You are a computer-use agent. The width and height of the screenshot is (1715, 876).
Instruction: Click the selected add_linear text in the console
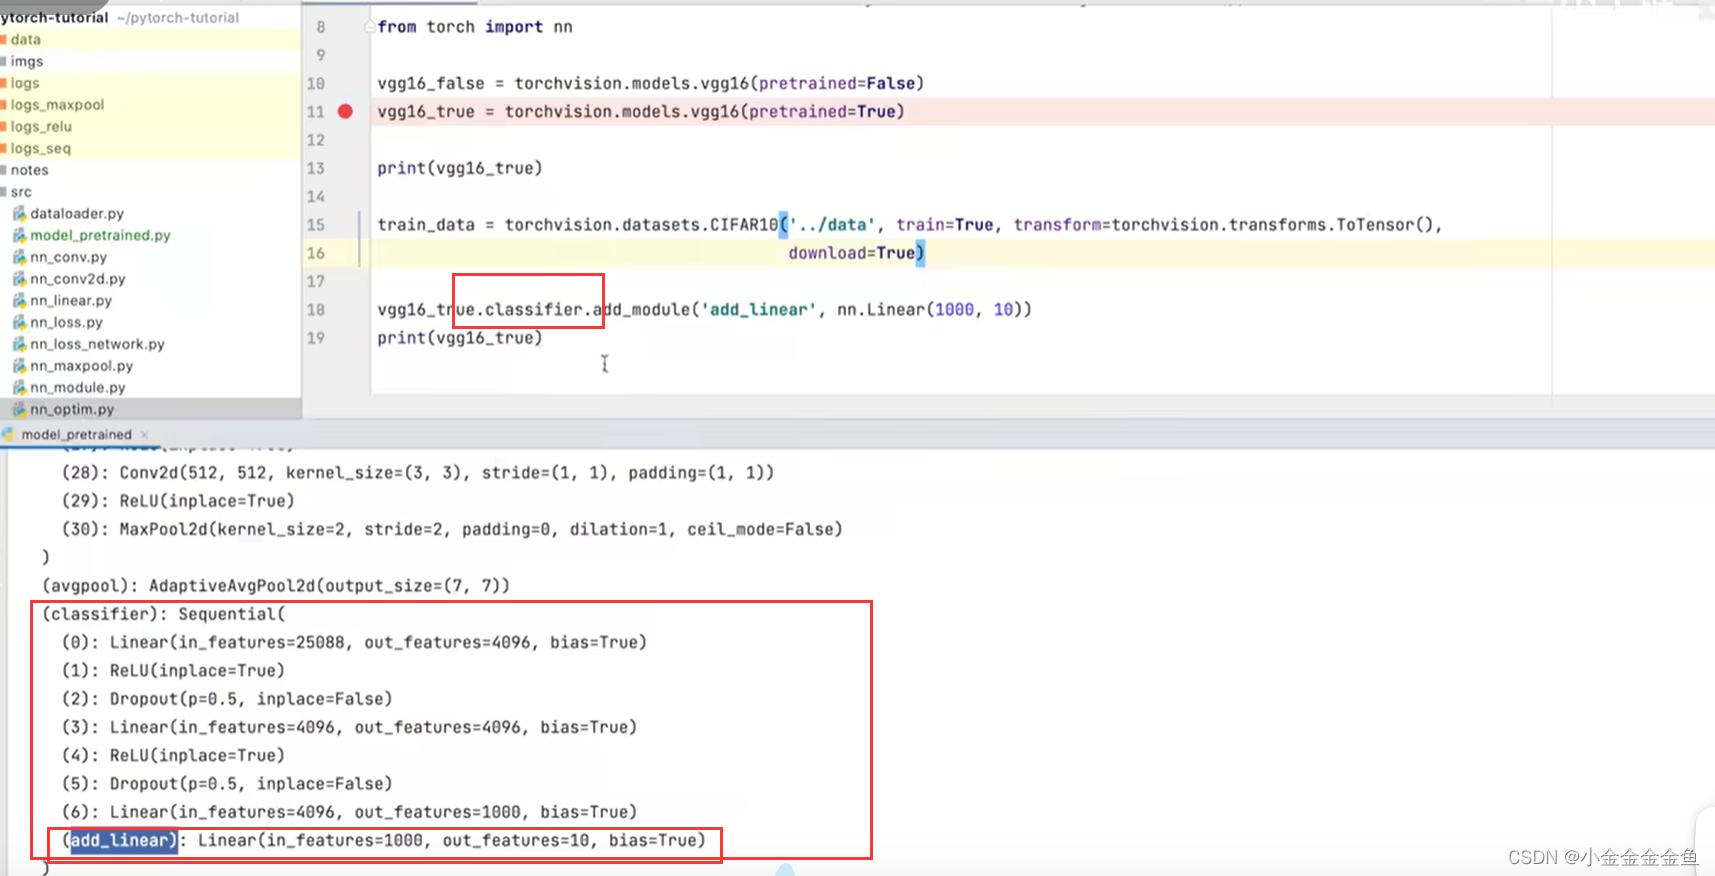pyautogui.click(x=123, y=840)
